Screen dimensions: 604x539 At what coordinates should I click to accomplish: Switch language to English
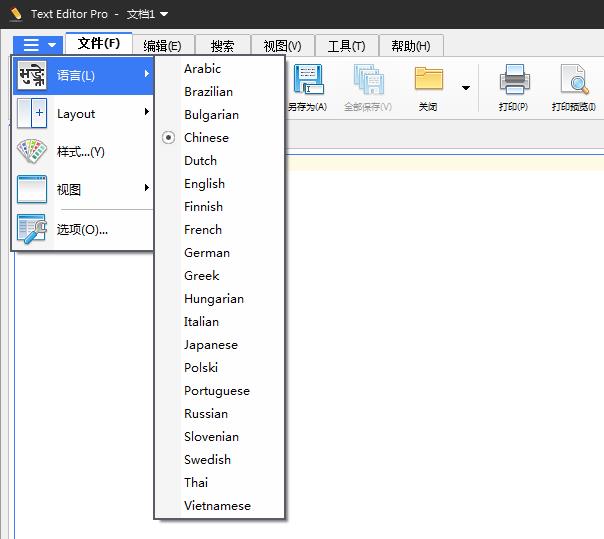(204, 184)
